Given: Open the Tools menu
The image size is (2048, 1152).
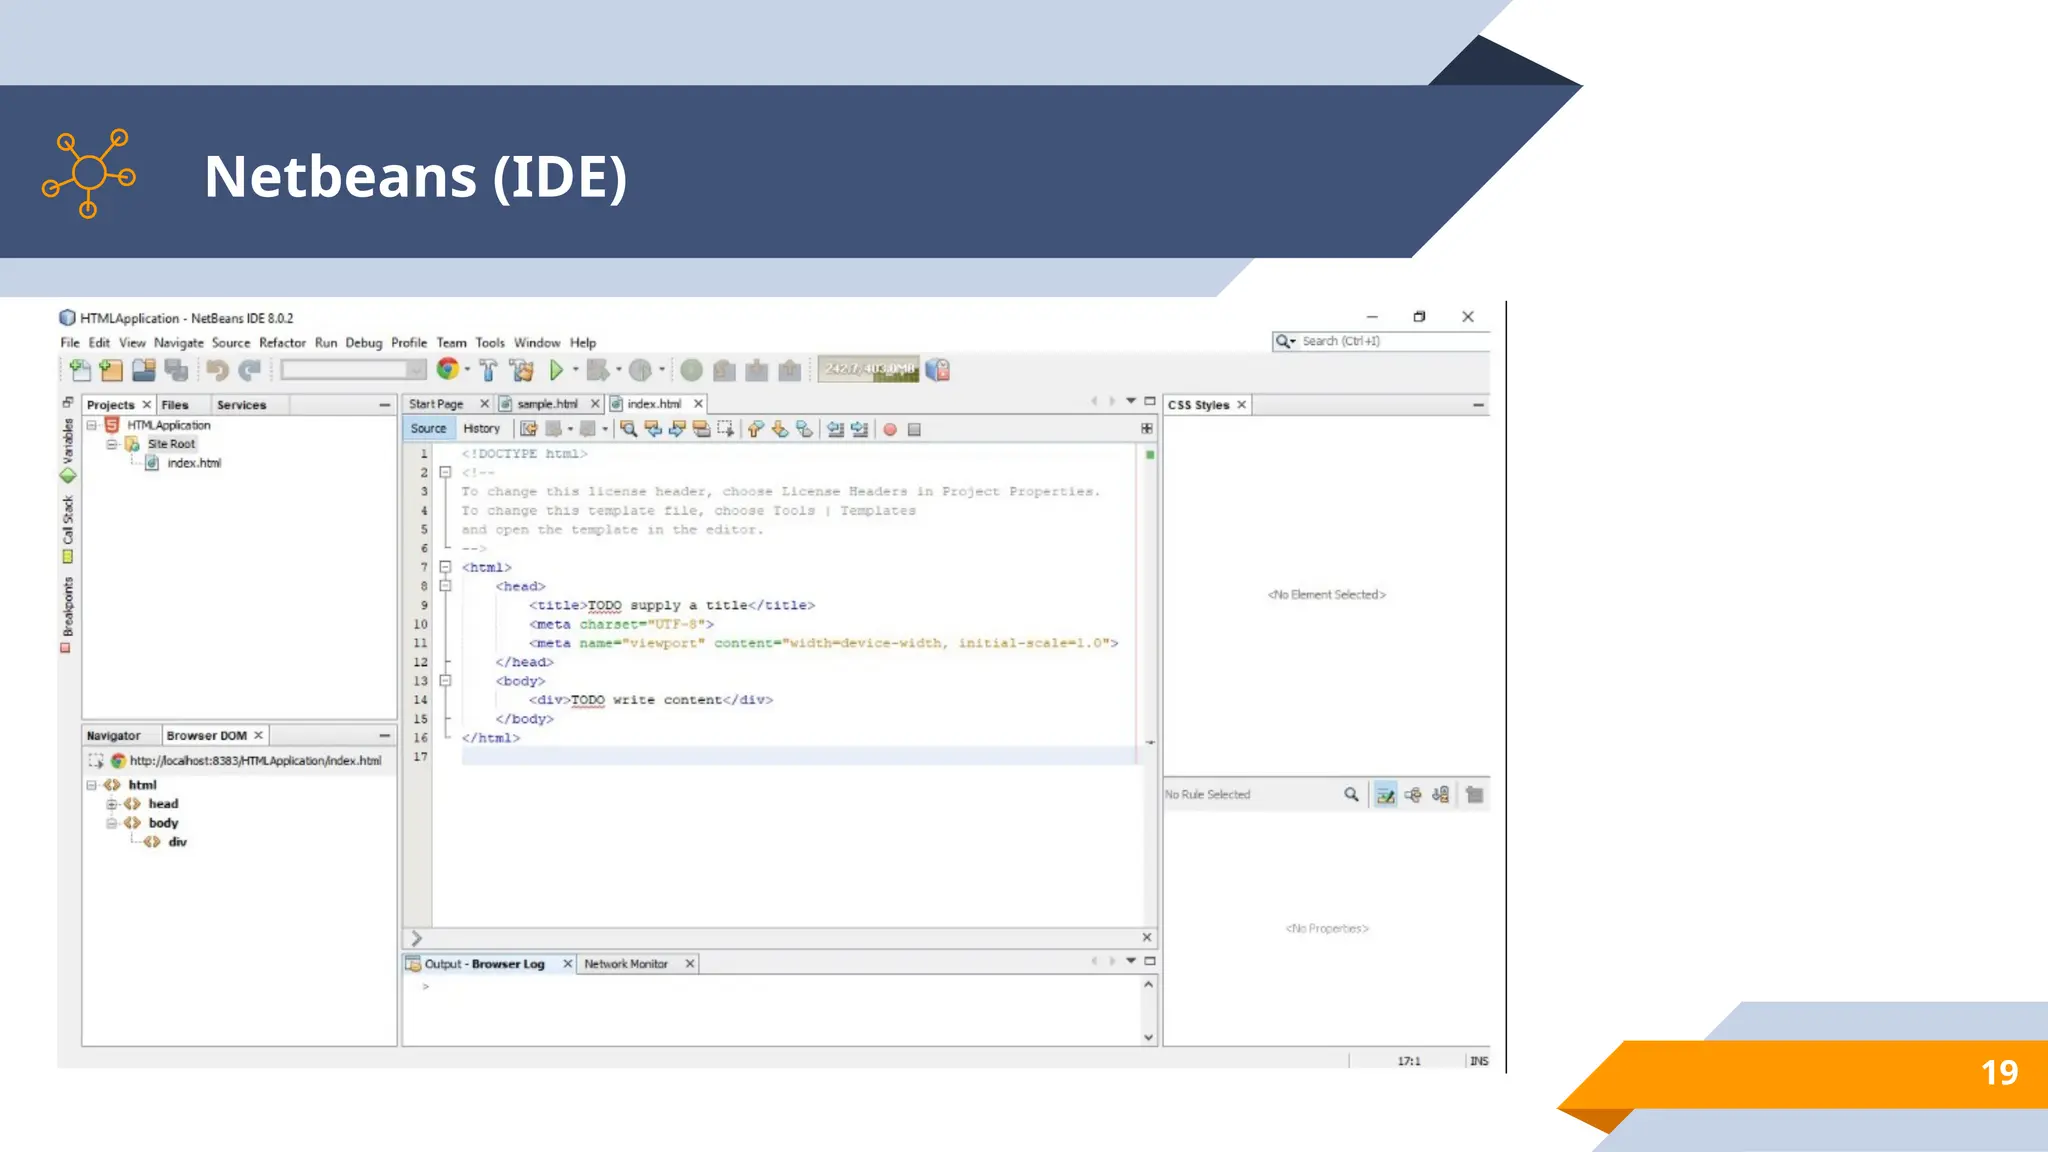Looking at the screenshot, I should [490, 342].
